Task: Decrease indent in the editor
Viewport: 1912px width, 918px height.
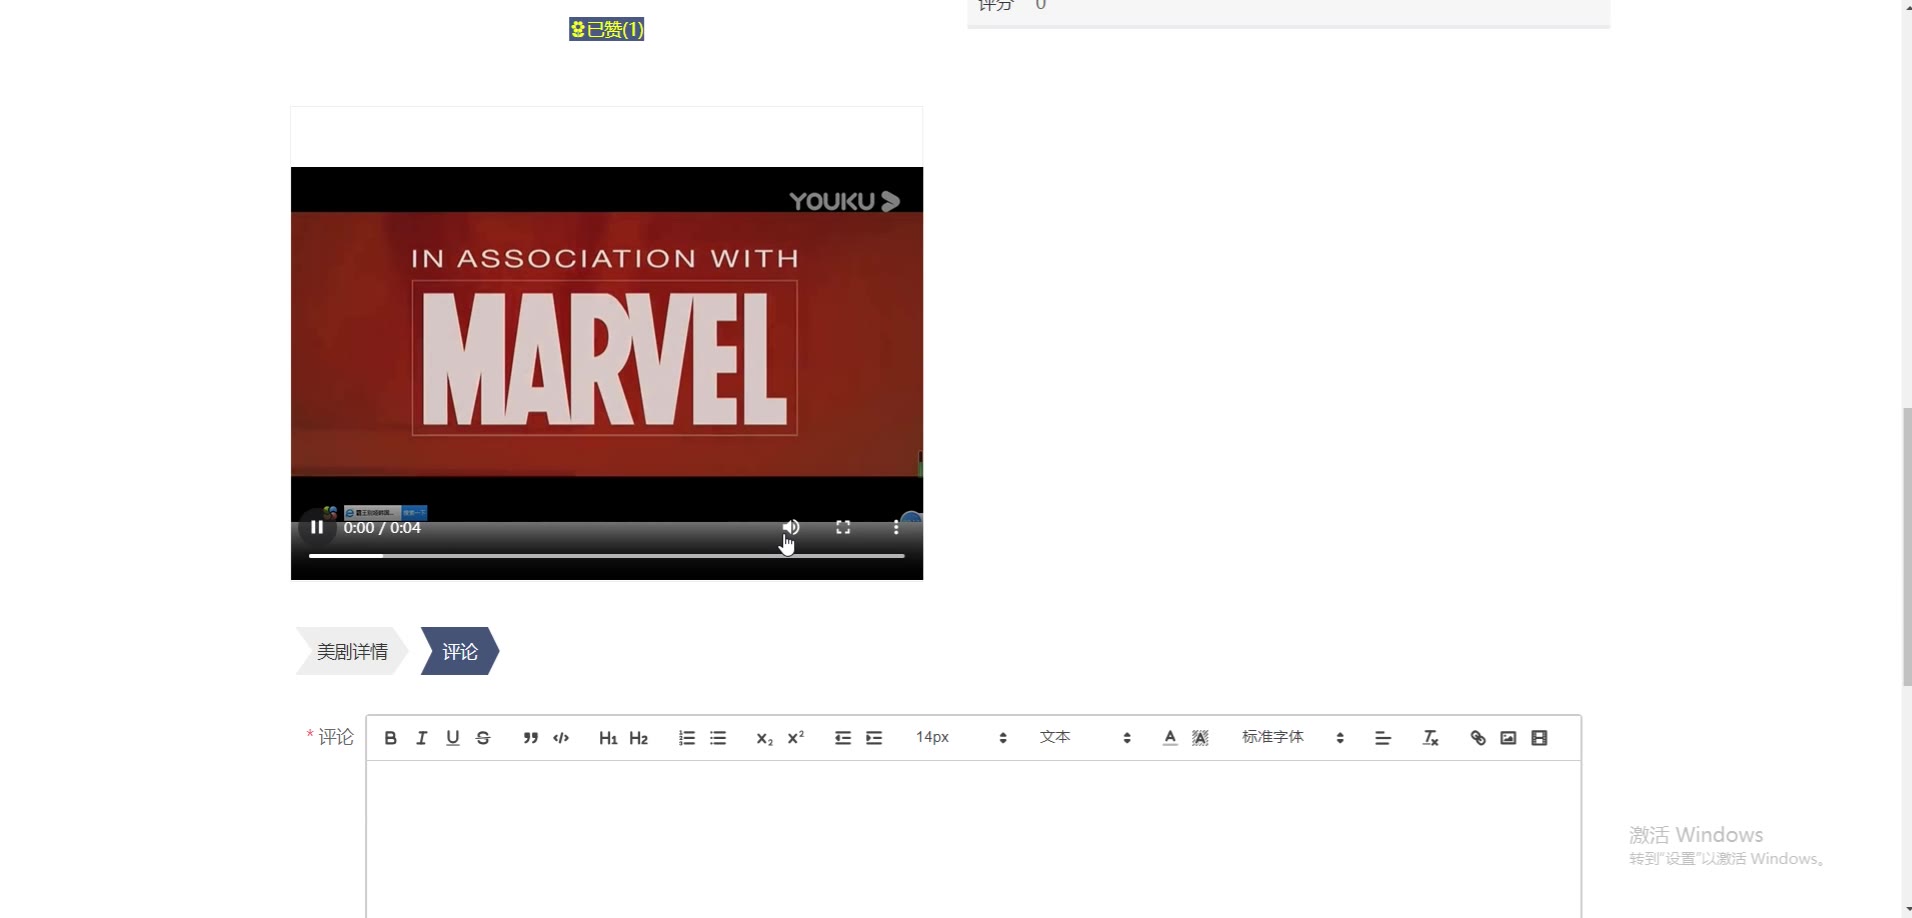Action: [843, 738]
